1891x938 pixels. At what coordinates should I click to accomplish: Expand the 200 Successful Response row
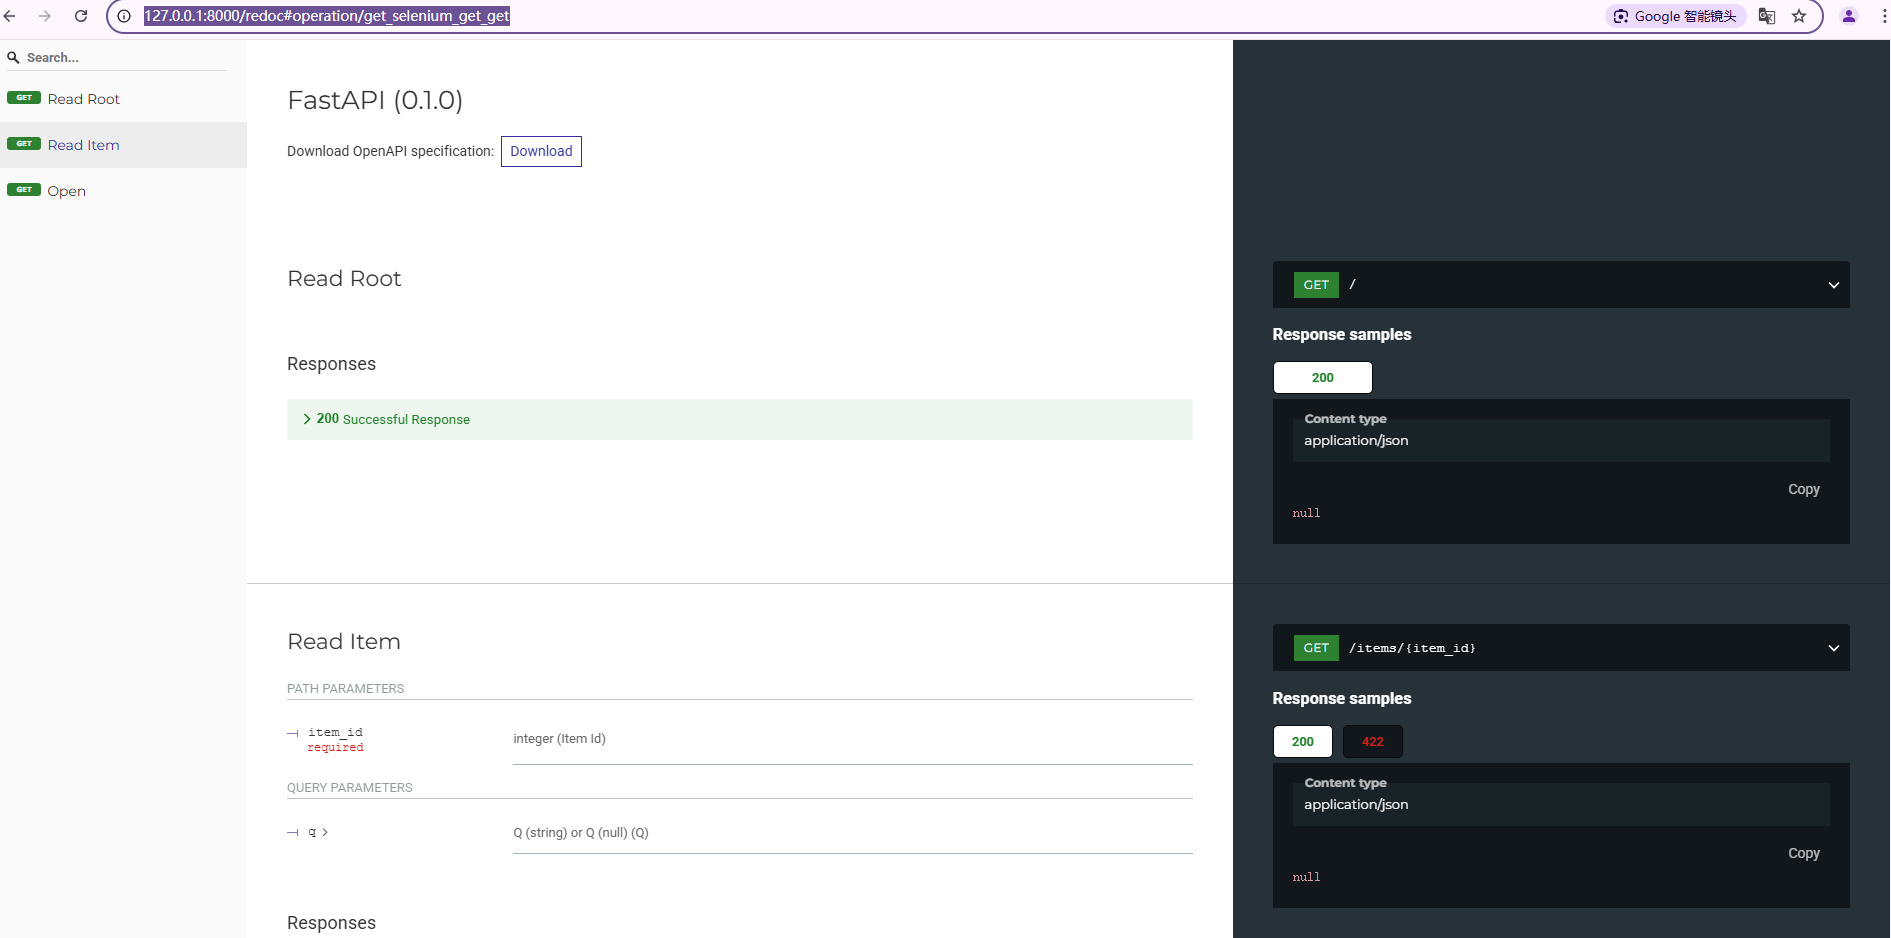[739, 419]
